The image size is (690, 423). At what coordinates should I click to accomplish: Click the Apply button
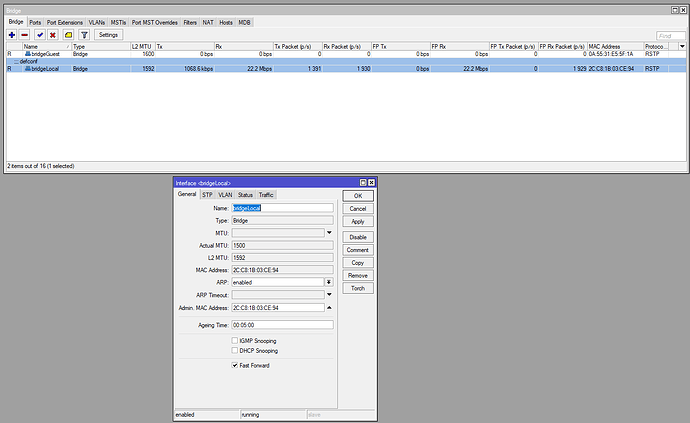(x=357, y=221)
